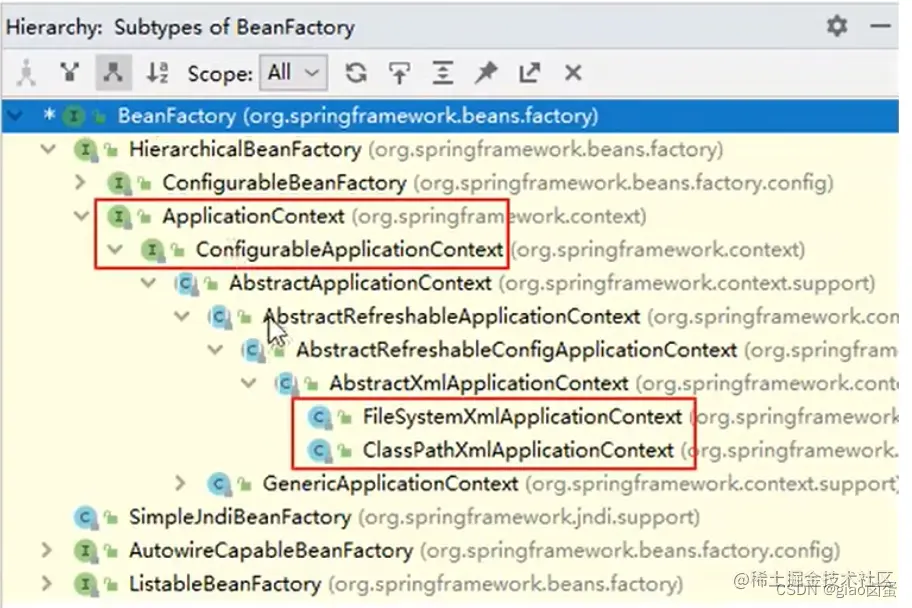The width and height of the screenshot is (912, 608).
Task: Select AbstractApplicationContext class row
Action: (x=450, y=283)
